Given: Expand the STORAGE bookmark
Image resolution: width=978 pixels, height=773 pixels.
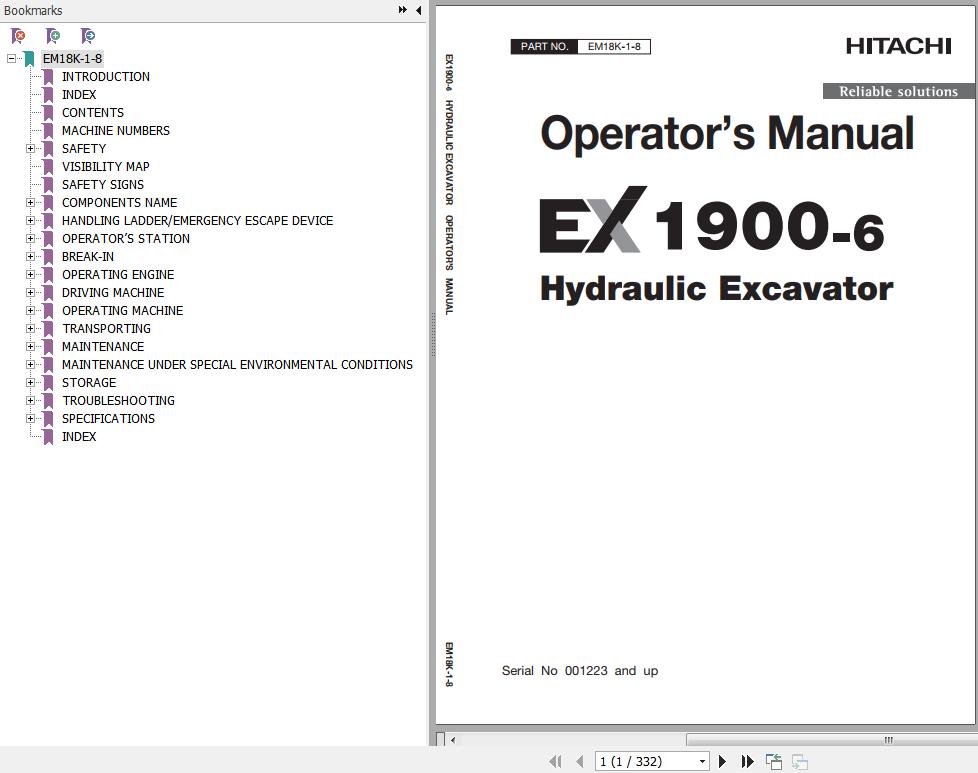Looking at the screenshot, I should pyautogui.click(x=30, y=382).
